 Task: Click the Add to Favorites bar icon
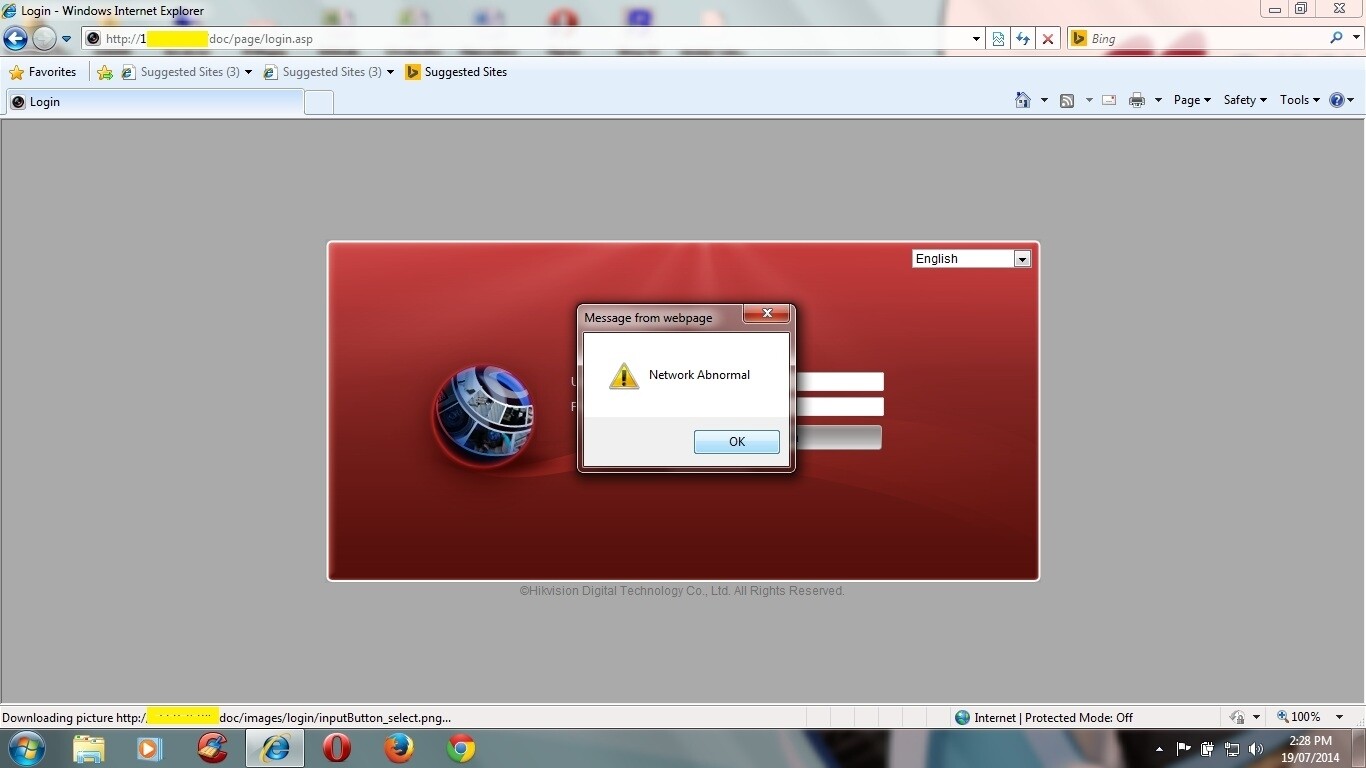click(x=105, y=71)
